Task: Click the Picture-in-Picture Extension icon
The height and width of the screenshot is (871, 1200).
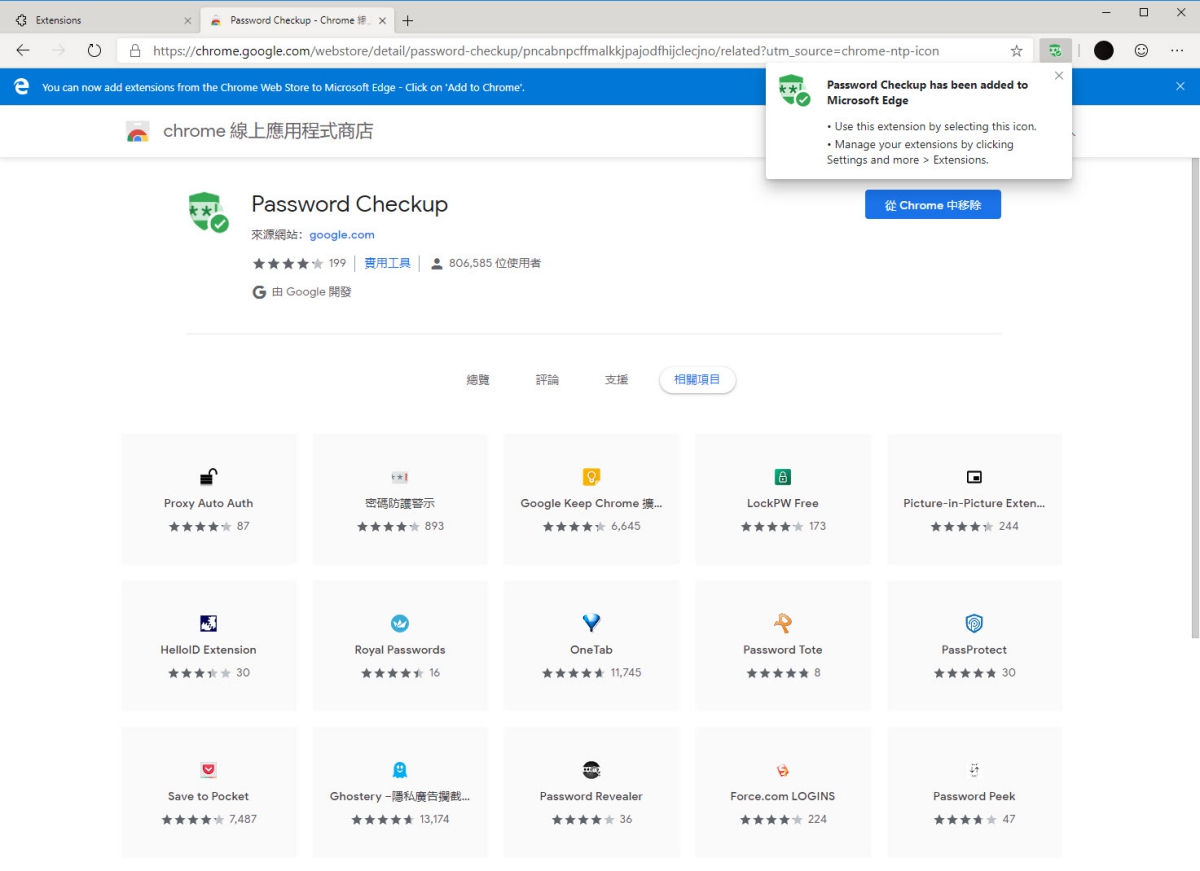Action: click(x=974, y=477)
